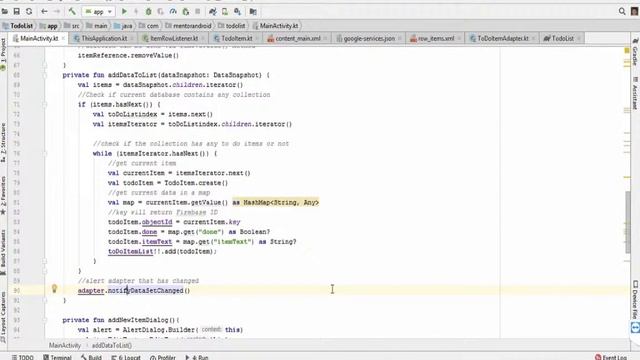Navigate forward with the right arrow
The height and width of the screenshot is (360, 640).
[x=57, y=11]
